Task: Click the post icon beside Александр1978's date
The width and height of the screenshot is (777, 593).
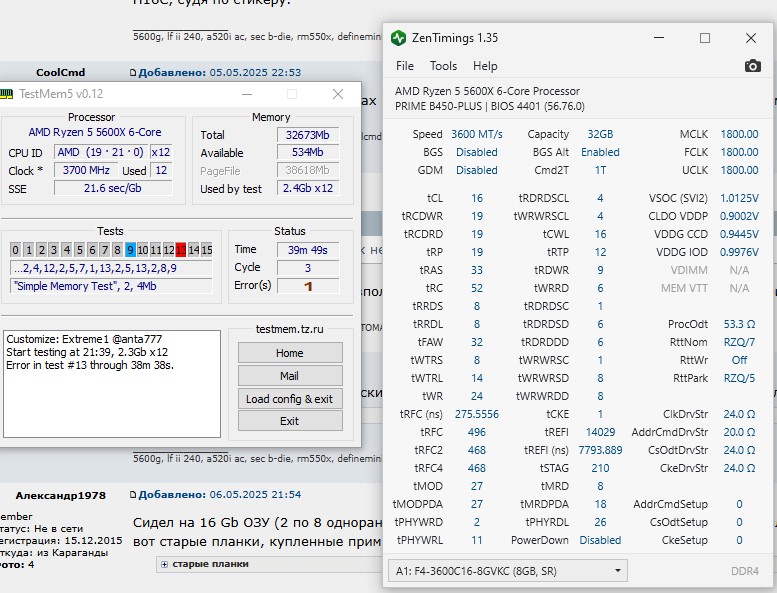Action: 132,494
